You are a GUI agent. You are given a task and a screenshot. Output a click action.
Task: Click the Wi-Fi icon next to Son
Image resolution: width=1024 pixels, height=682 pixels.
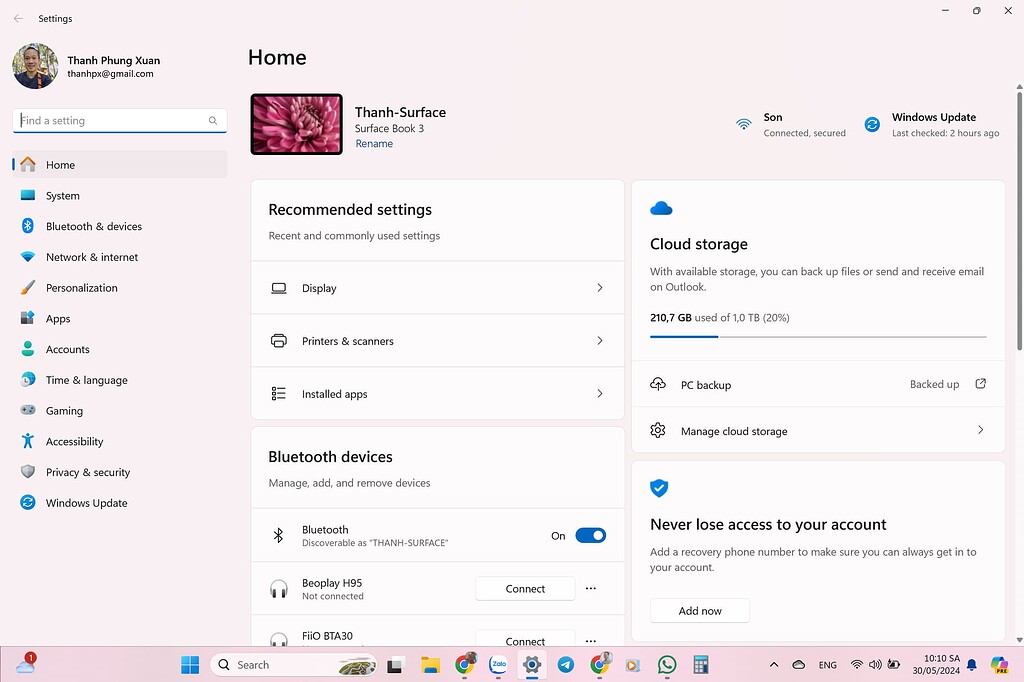coord(743,124)
